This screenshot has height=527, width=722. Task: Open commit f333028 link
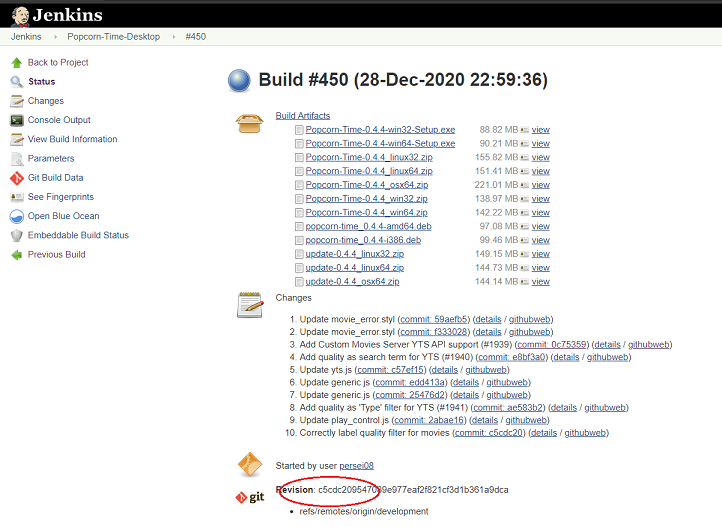434,332
